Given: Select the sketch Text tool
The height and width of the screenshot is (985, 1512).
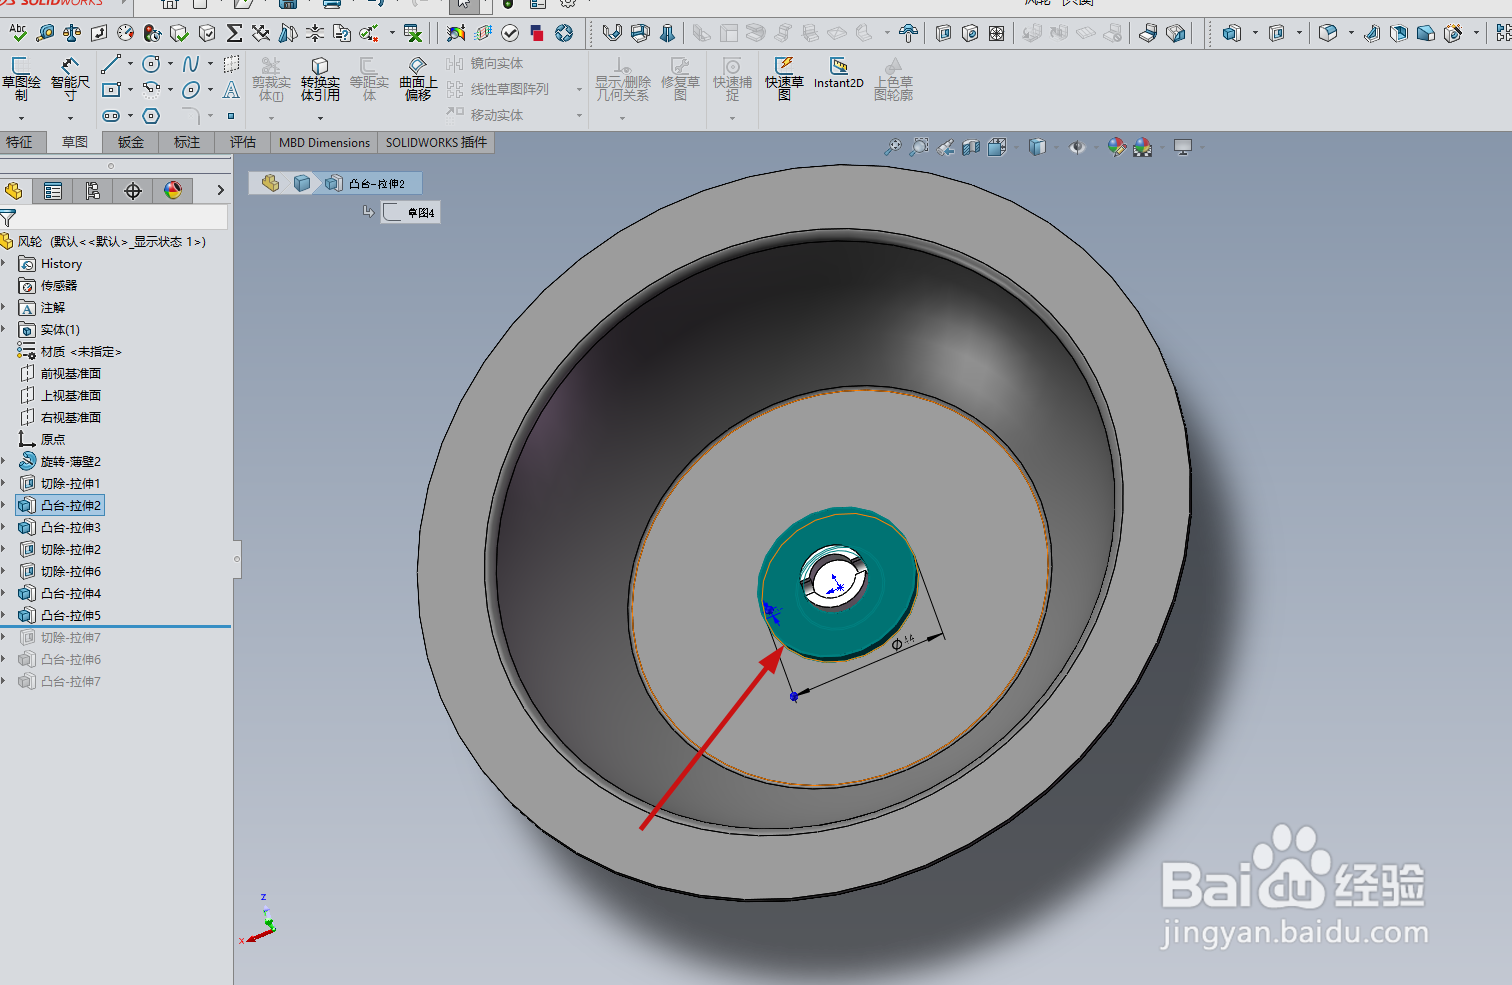Looking at the screenshot, I should coord(231,90).
